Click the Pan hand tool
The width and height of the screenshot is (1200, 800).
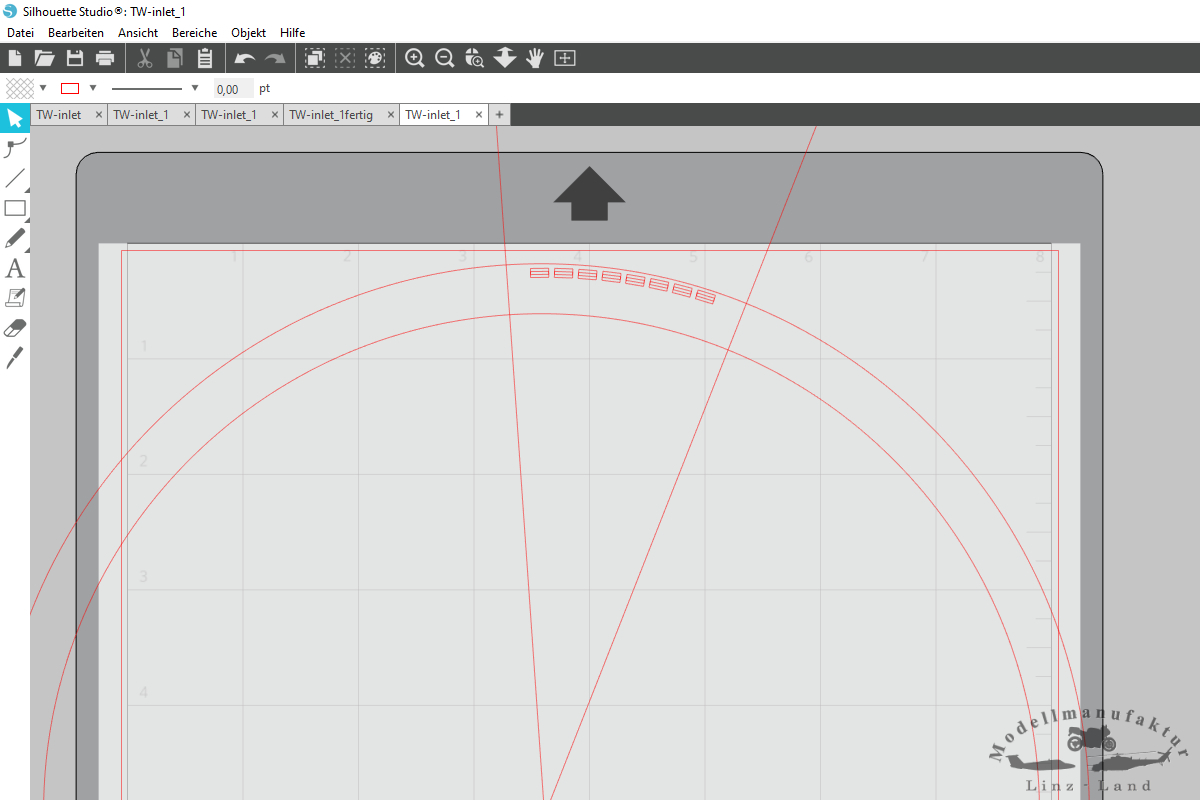535,58
